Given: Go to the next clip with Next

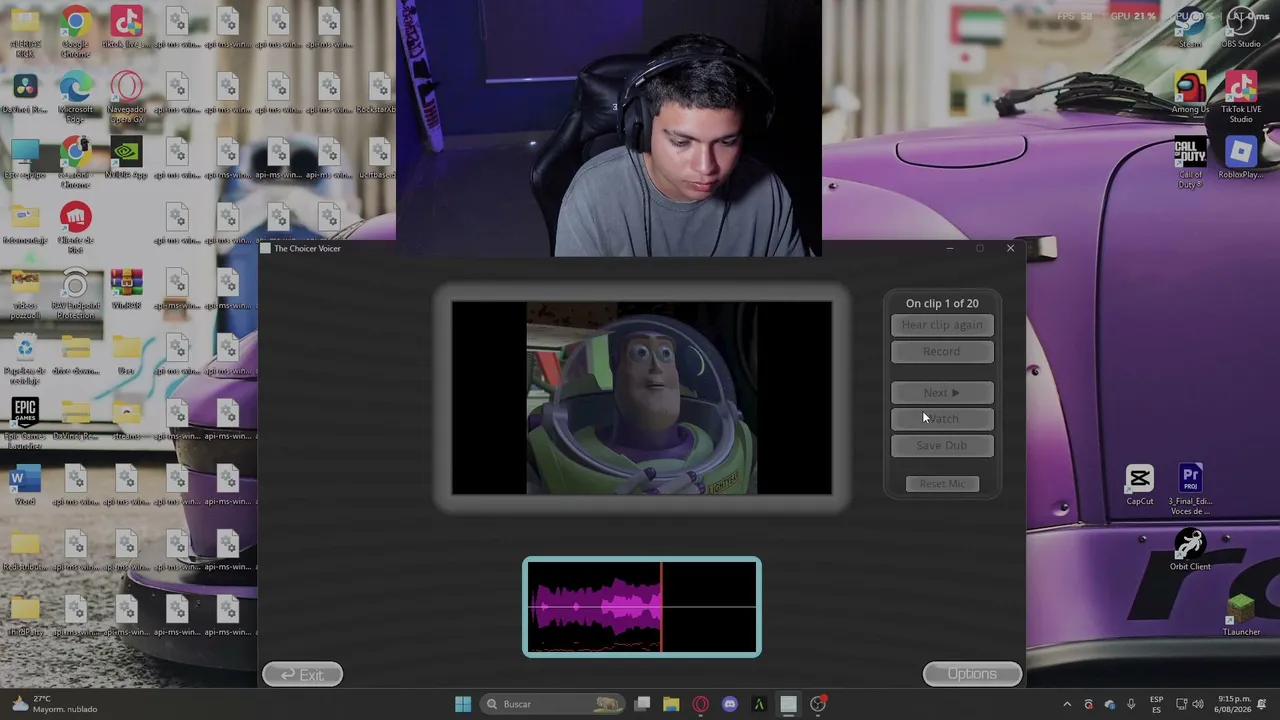Looking at the screenshot, I should click(x=942, y=393).
